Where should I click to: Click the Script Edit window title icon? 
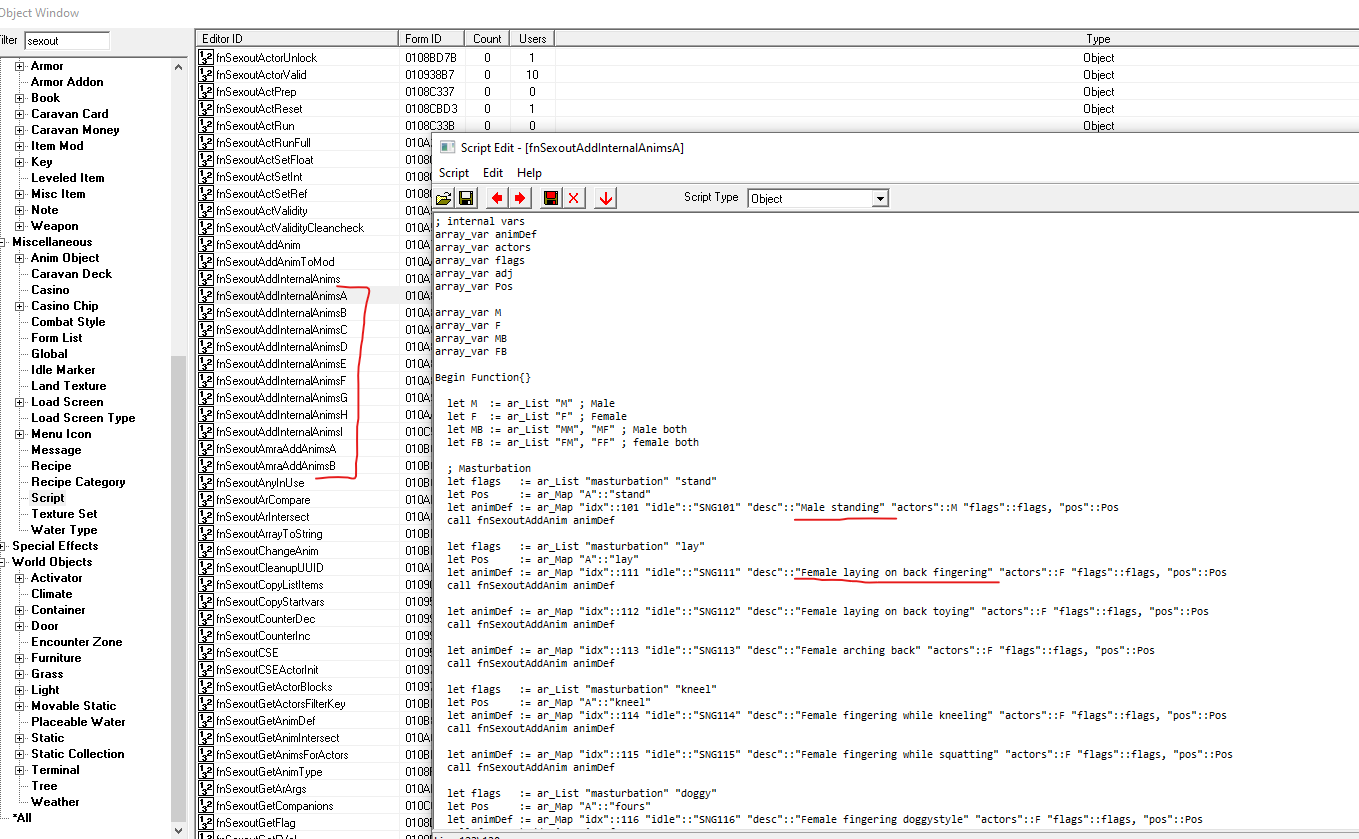coord(448,148)
